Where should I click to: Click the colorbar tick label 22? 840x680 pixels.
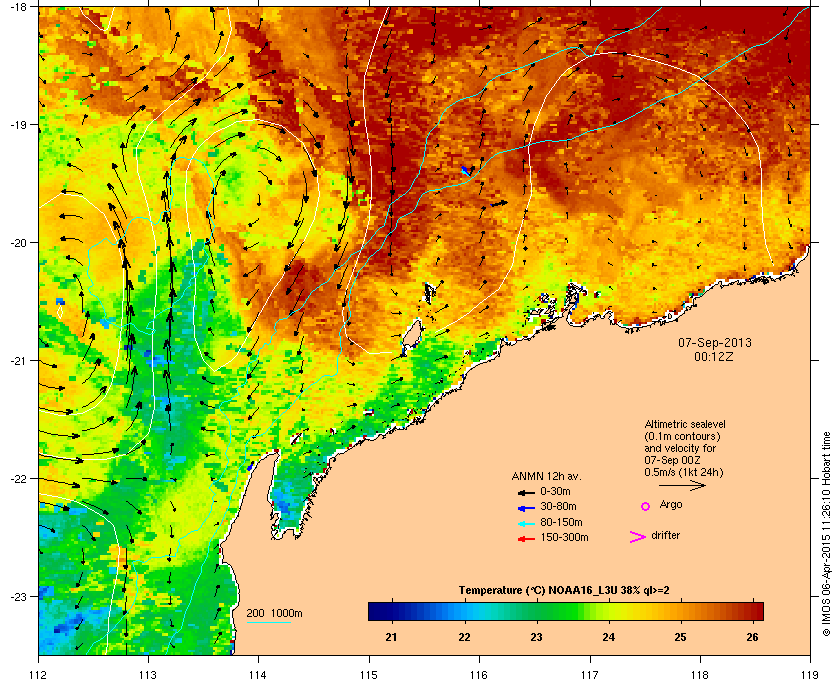click(x=464, y=637)
